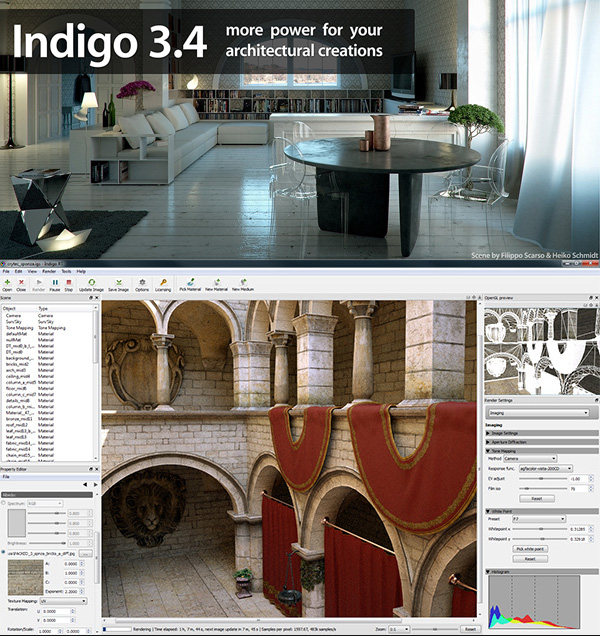
Task: Click Reset under Tone Mapping
Action: point(537,498)
